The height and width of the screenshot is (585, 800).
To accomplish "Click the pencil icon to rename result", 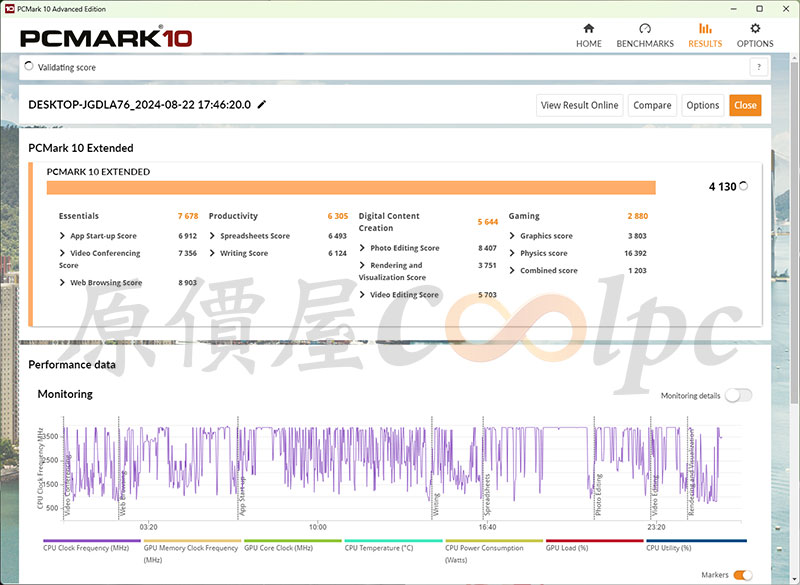I will tap(262, 105).
